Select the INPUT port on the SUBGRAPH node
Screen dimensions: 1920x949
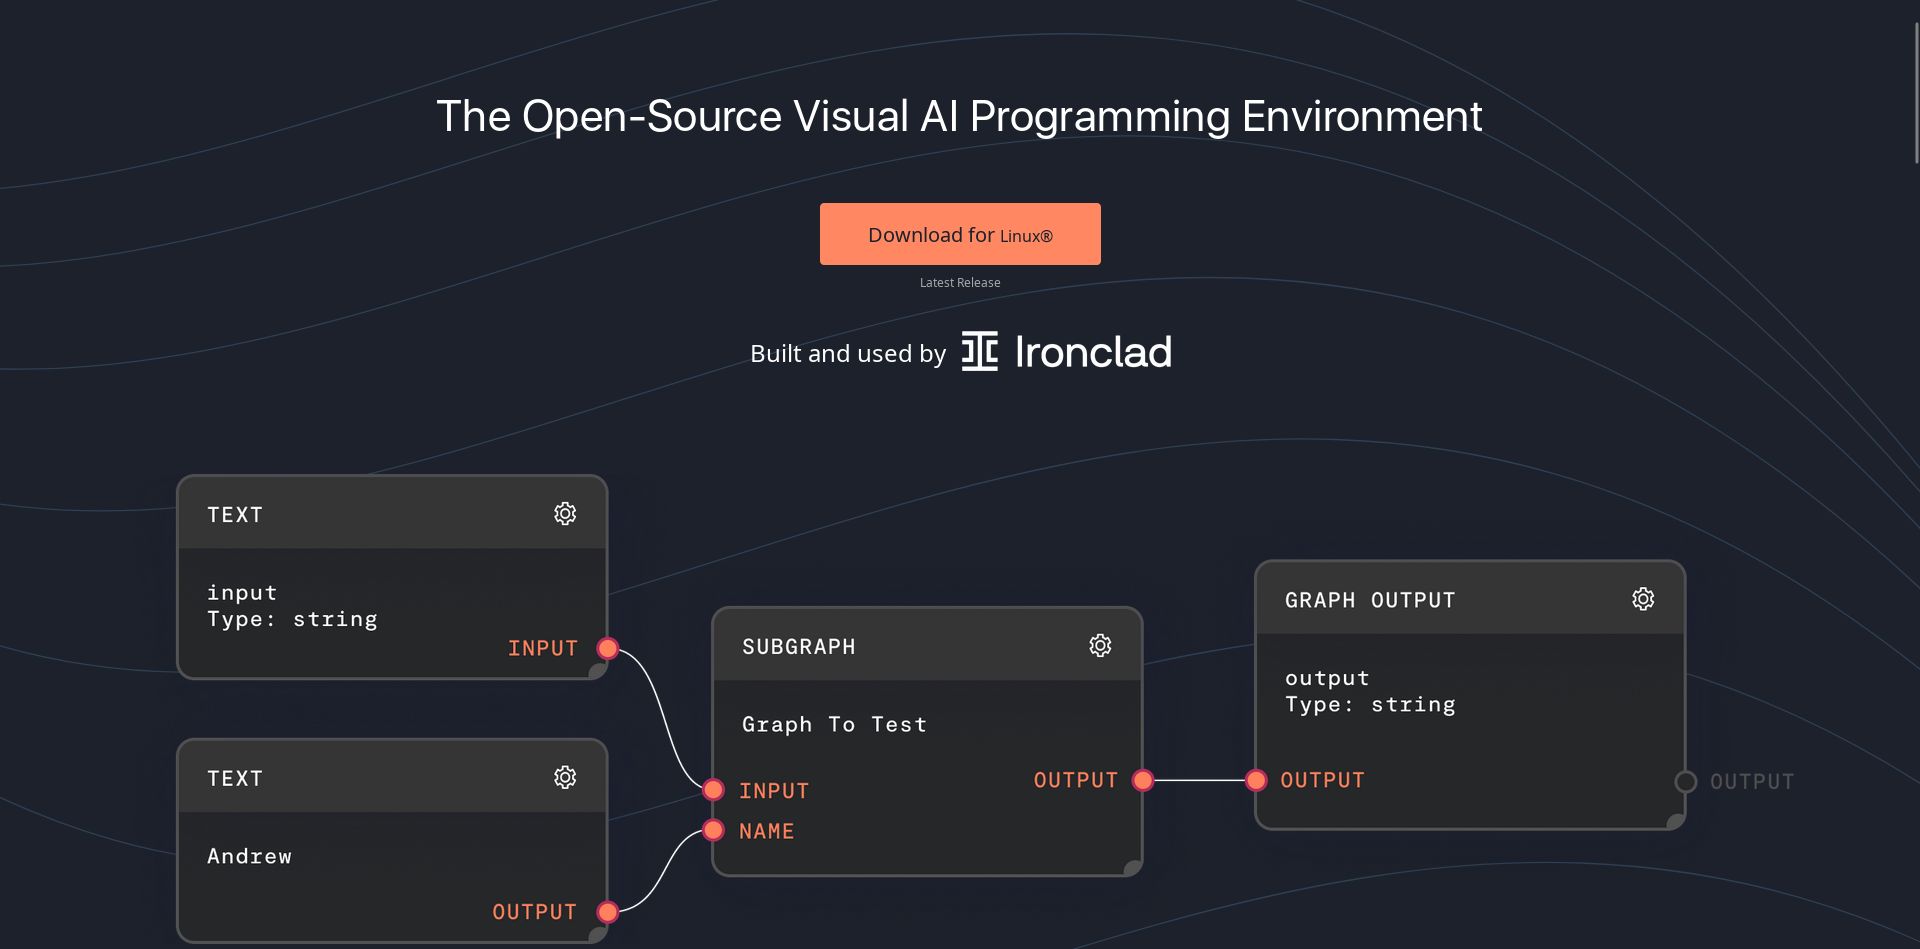[x=712, y=789]
